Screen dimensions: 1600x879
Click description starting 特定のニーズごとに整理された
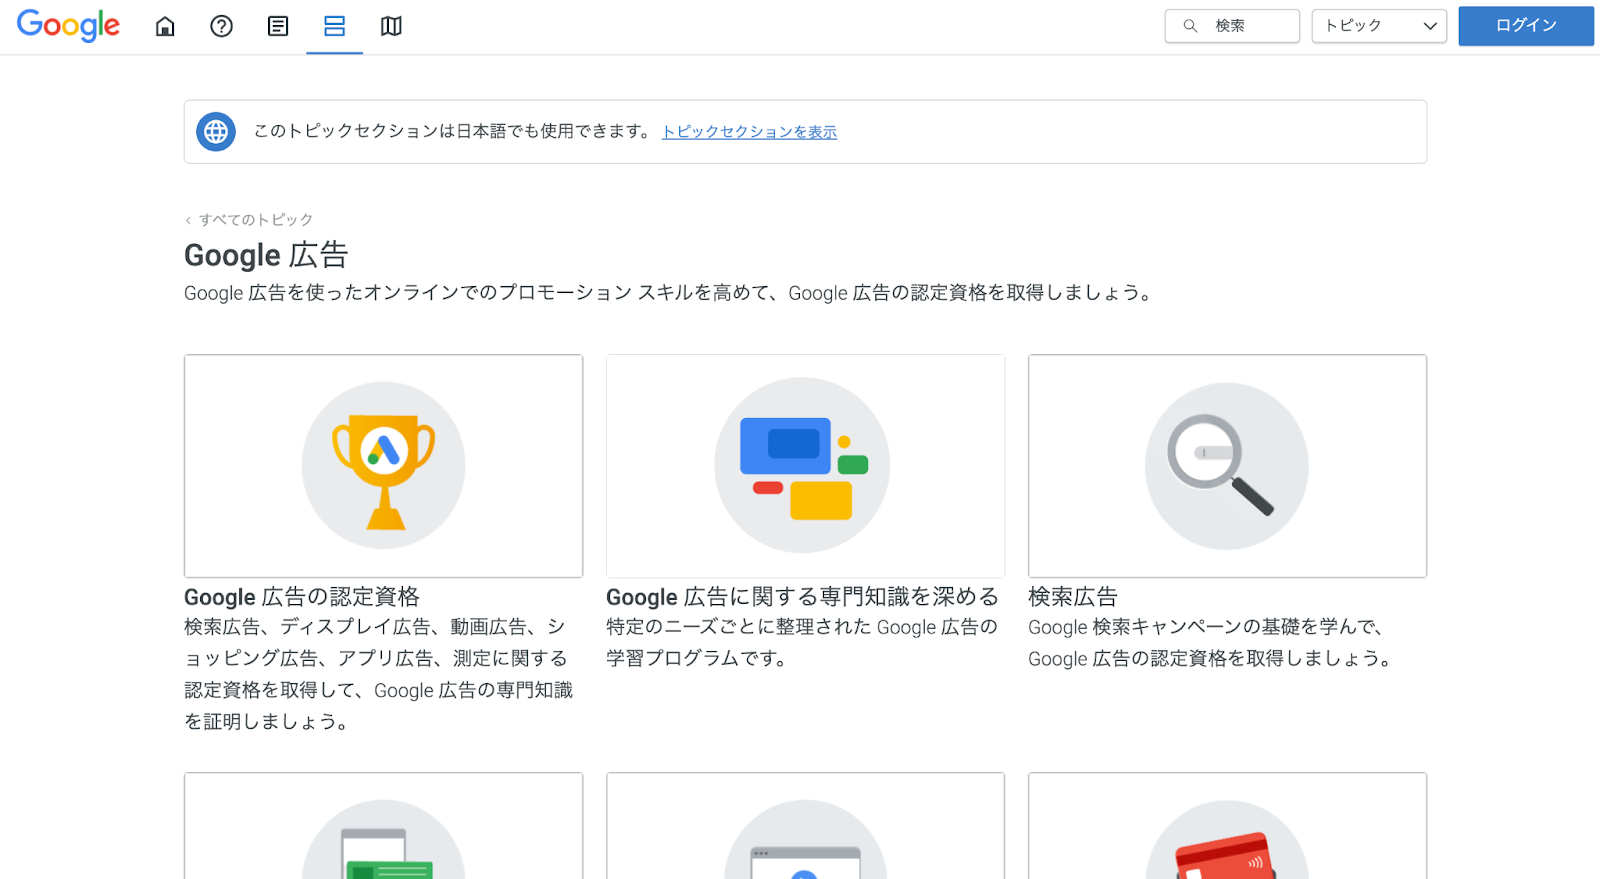(x=802, y=643)
